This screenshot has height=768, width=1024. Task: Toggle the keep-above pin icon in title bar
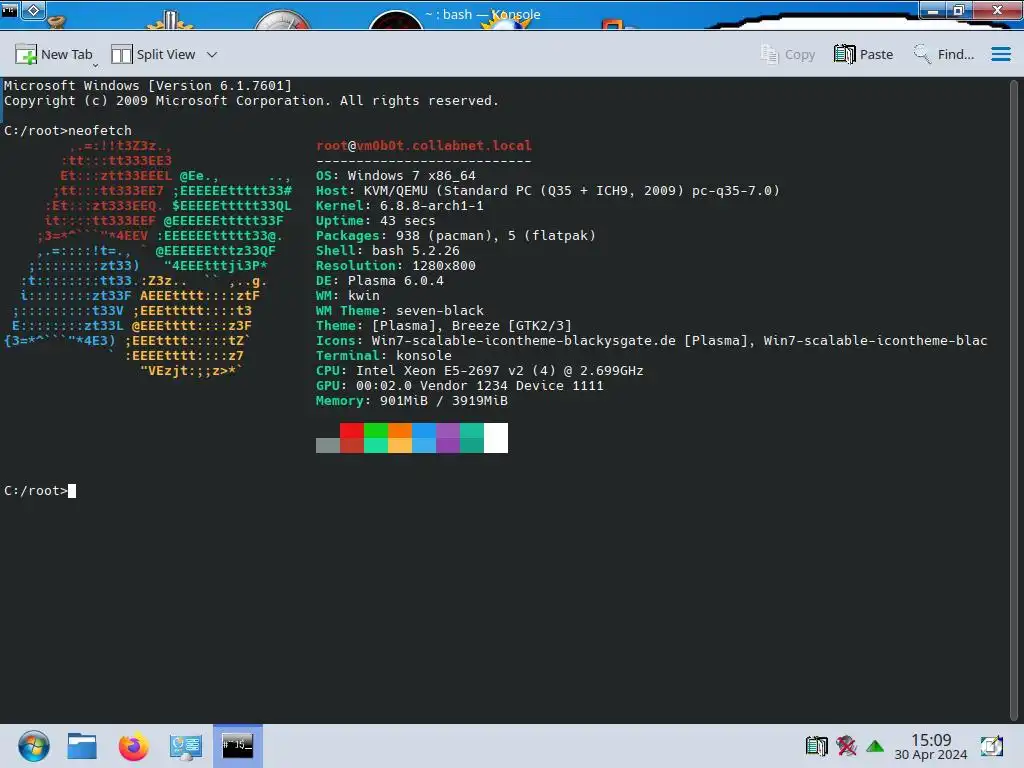point(34,10)
